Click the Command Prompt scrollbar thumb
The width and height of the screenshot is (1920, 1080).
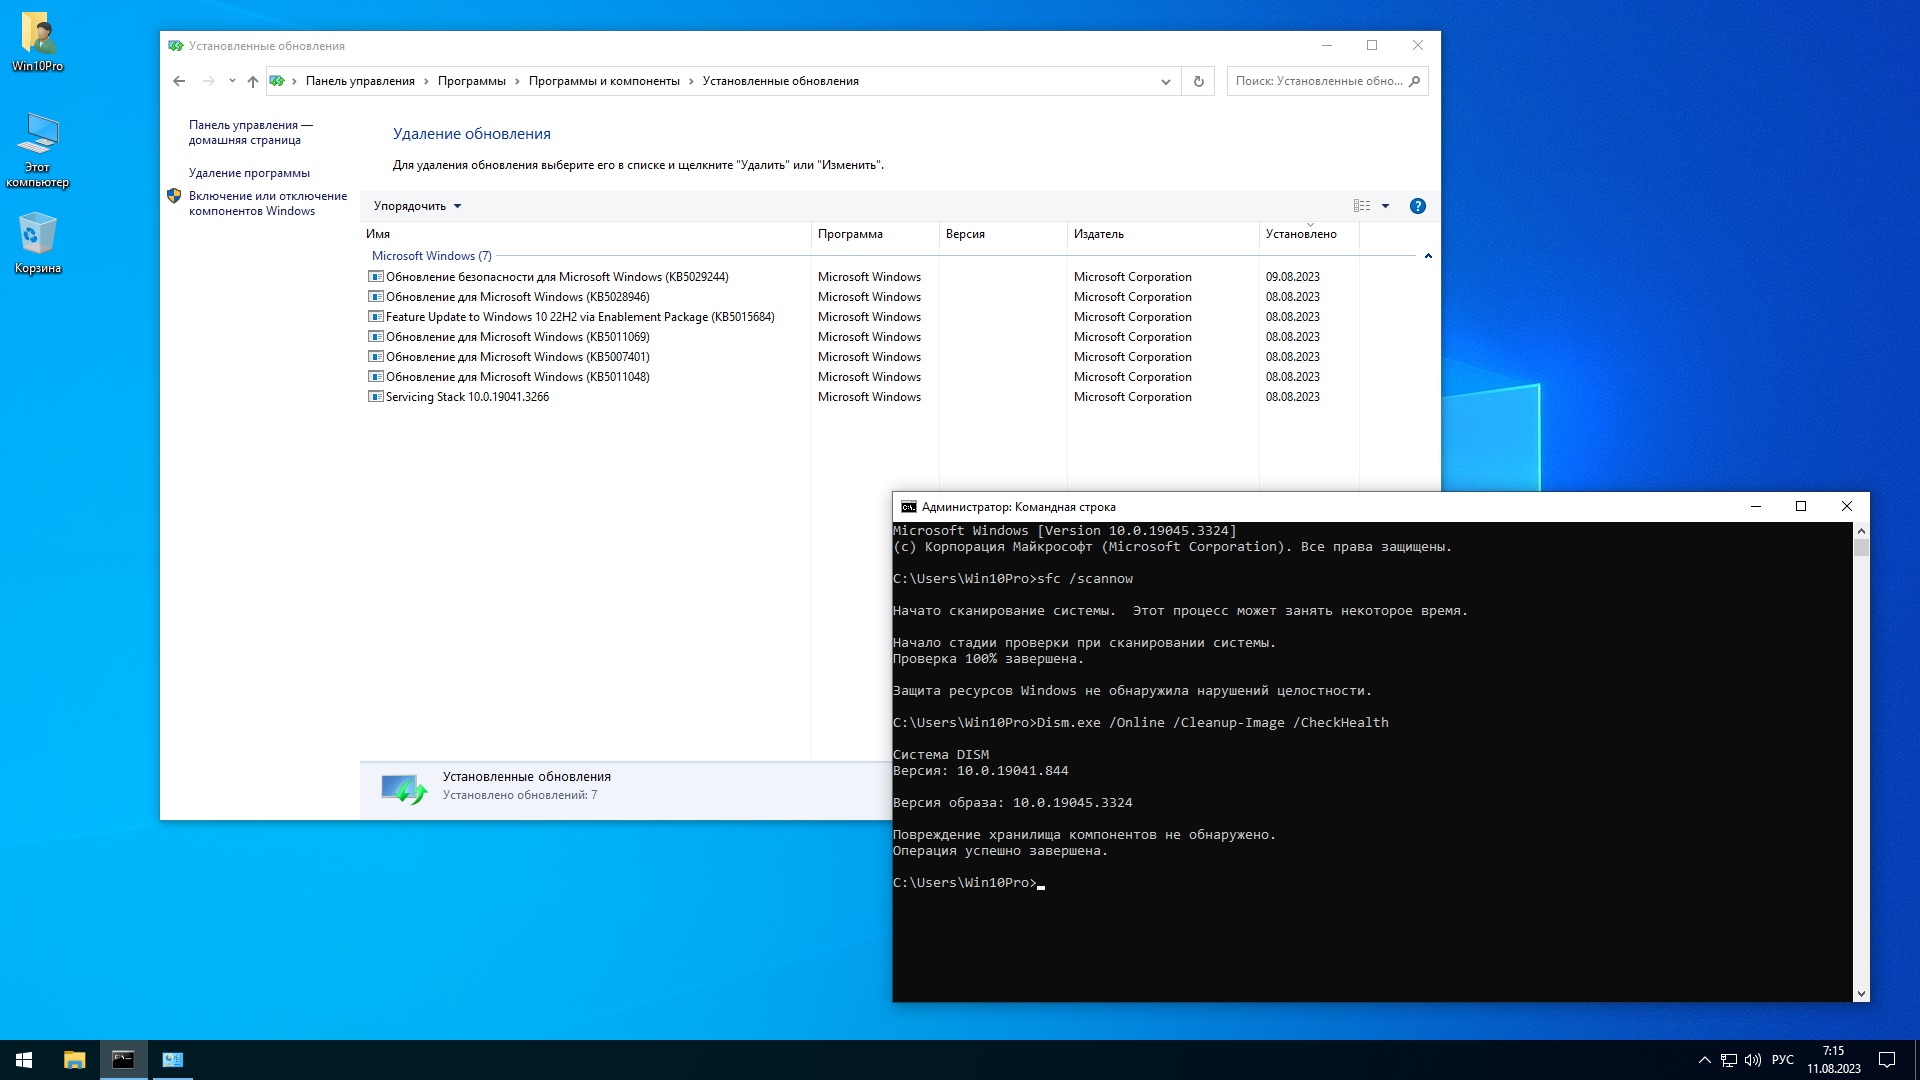click(1861, 548)
